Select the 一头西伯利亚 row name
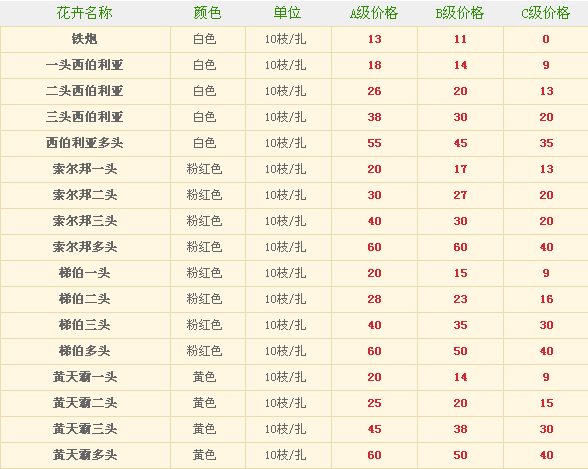588x469 pixels. coord(85,65)
